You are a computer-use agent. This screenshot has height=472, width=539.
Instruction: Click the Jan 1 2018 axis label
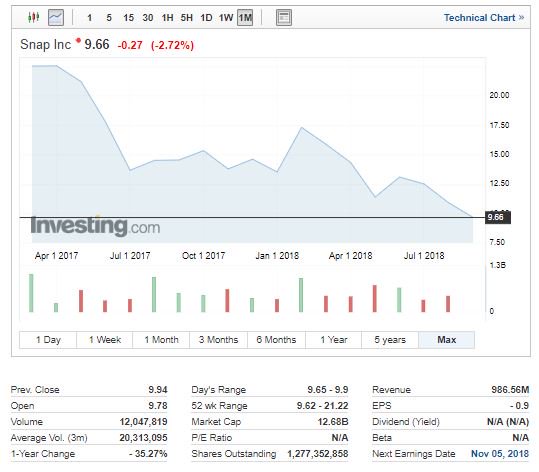click(277, 256)
